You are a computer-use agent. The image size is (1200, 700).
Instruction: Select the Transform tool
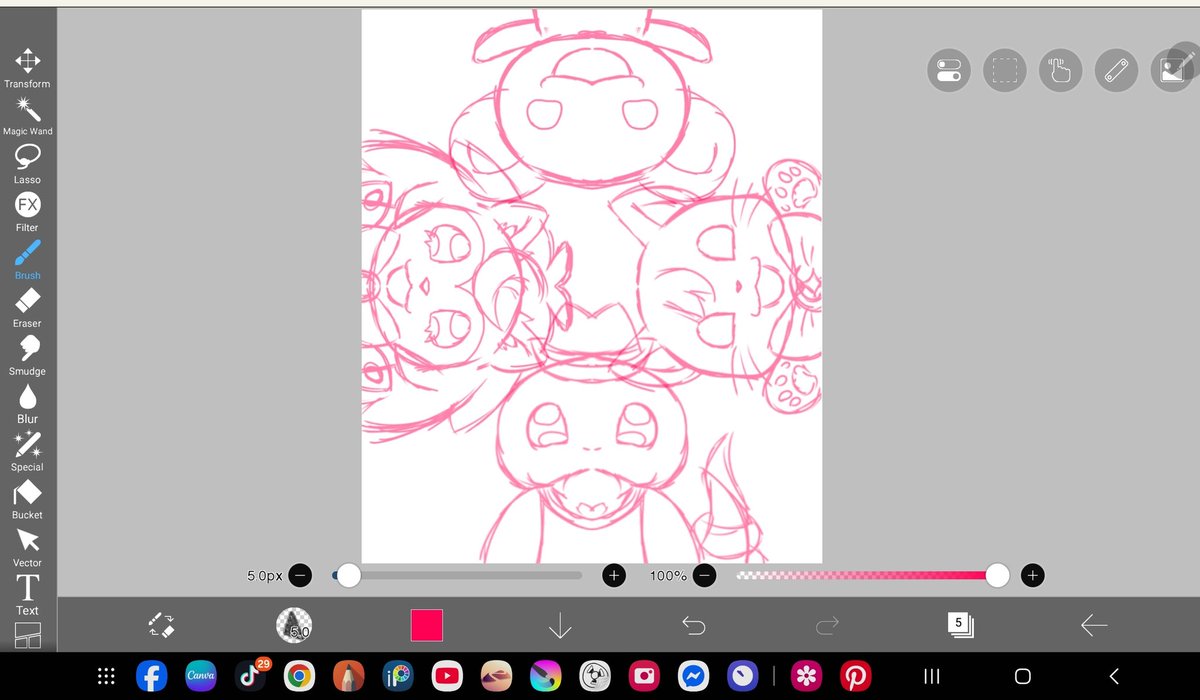[x=27, y=67]
